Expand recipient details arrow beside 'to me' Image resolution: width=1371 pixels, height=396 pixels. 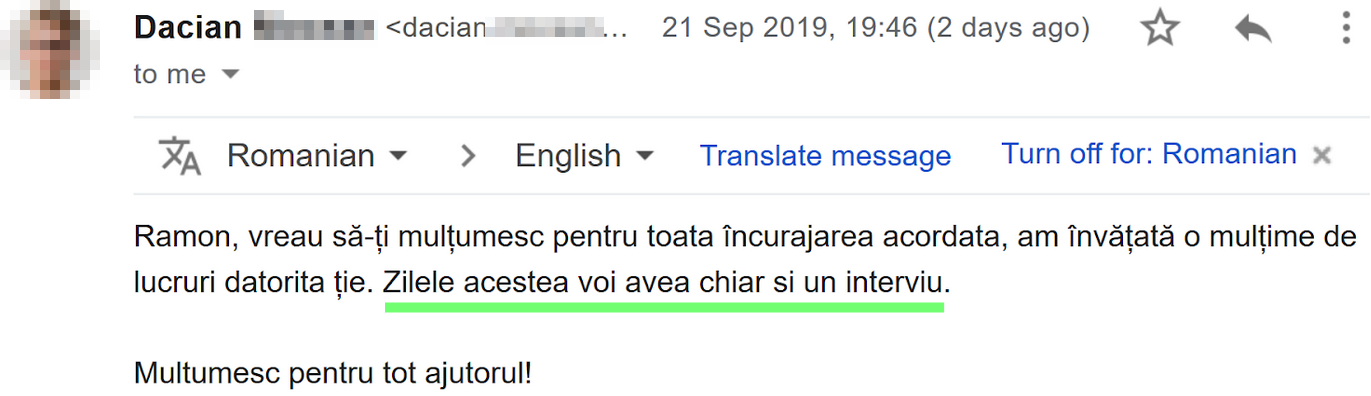pos(230,75)
